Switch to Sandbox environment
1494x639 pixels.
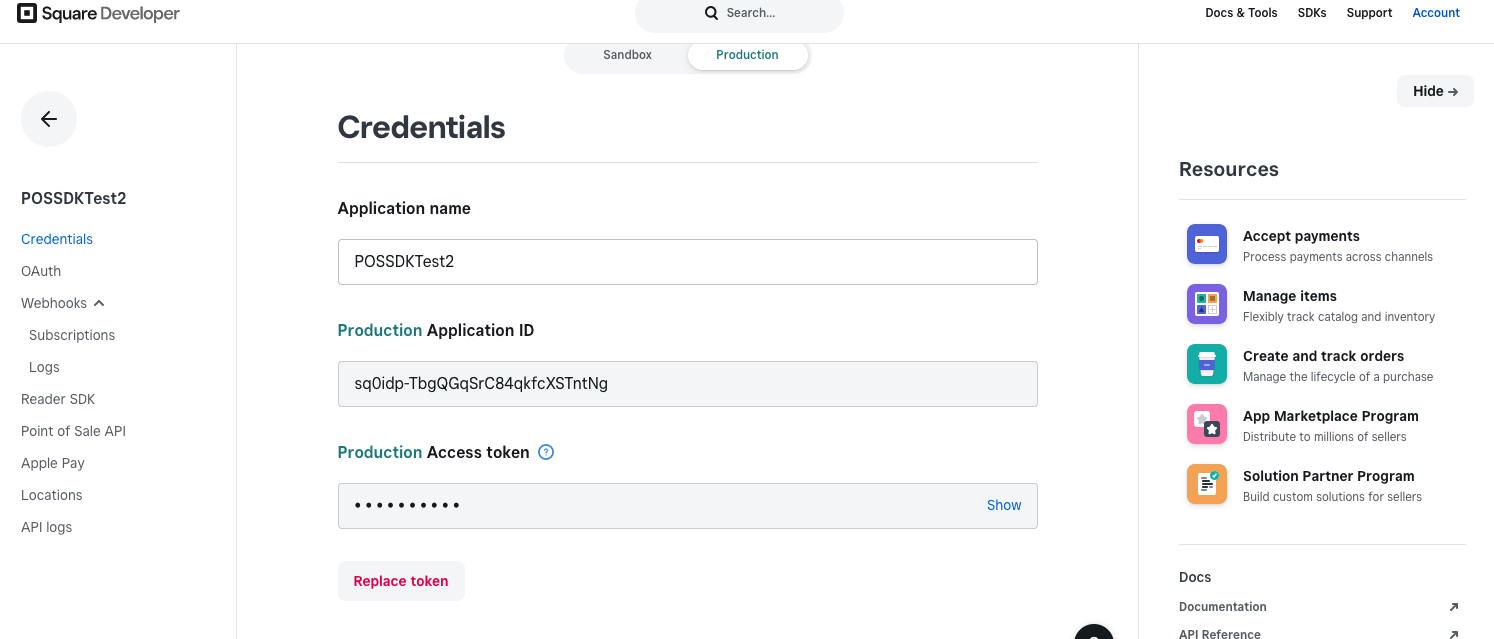pyautogui.click(x=627, y=55)
